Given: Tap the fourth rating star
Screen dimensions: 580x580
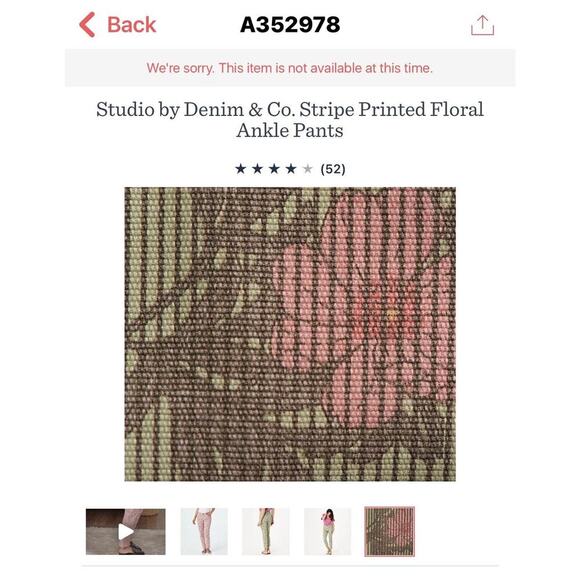Looking at the screenshot, I should pos(291,169).
